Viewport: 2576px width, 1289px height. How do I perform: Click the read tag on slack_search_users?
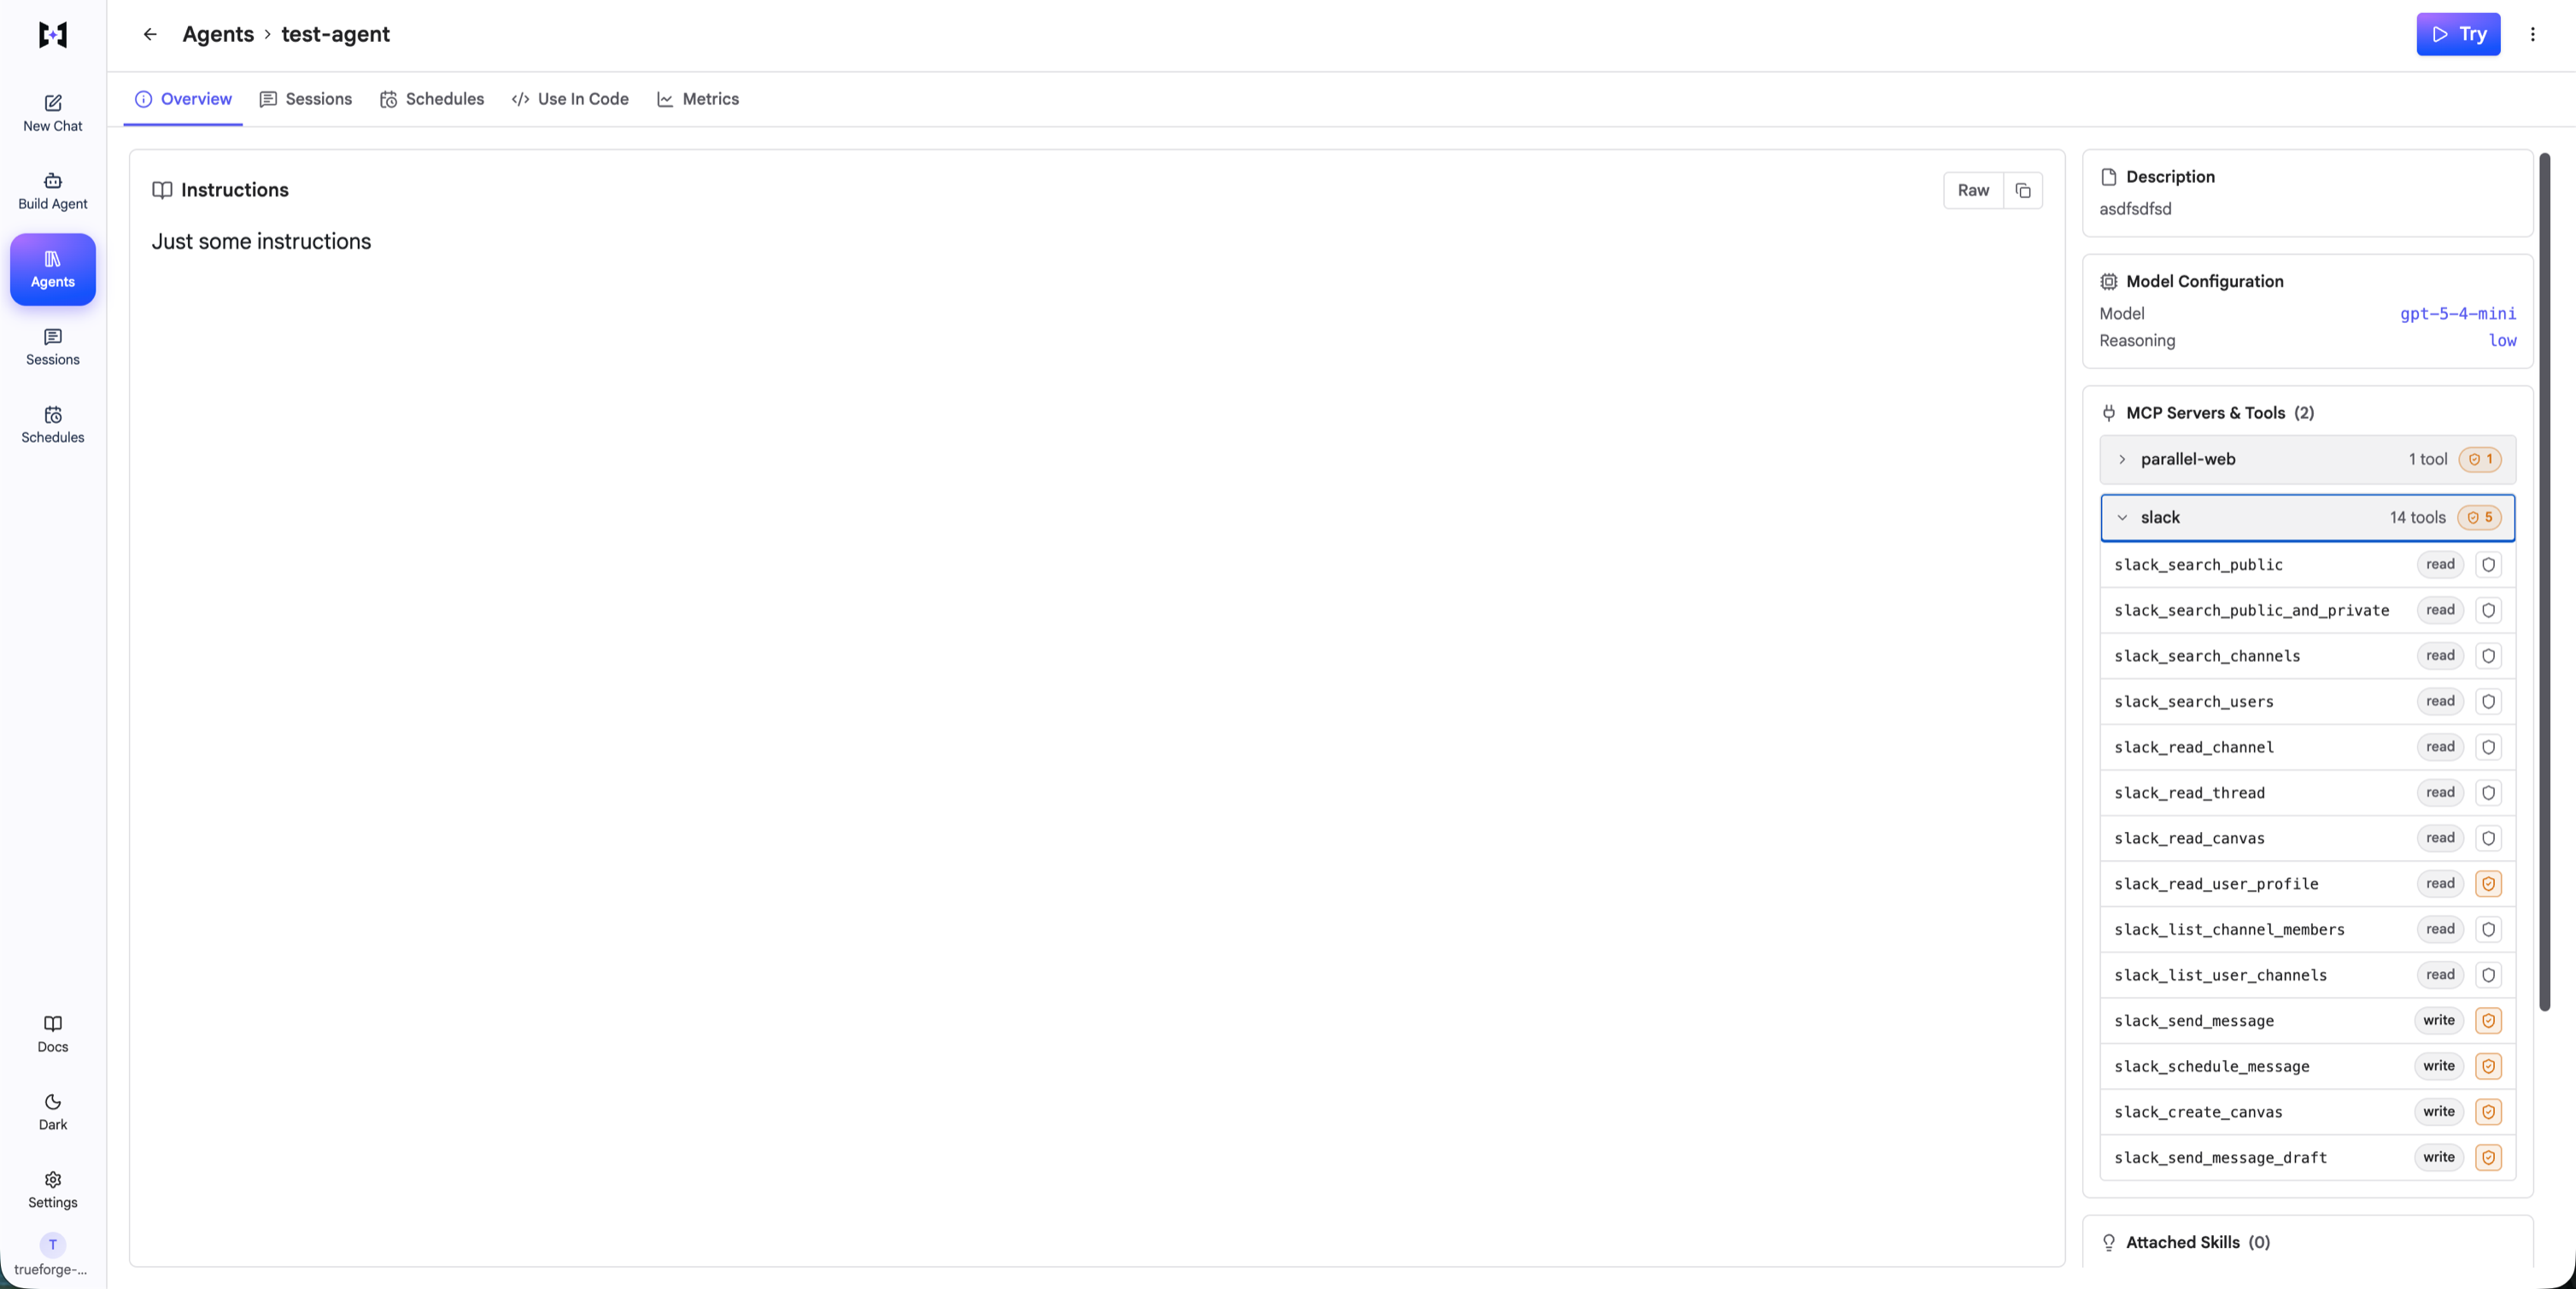(x=2440, y=701)
